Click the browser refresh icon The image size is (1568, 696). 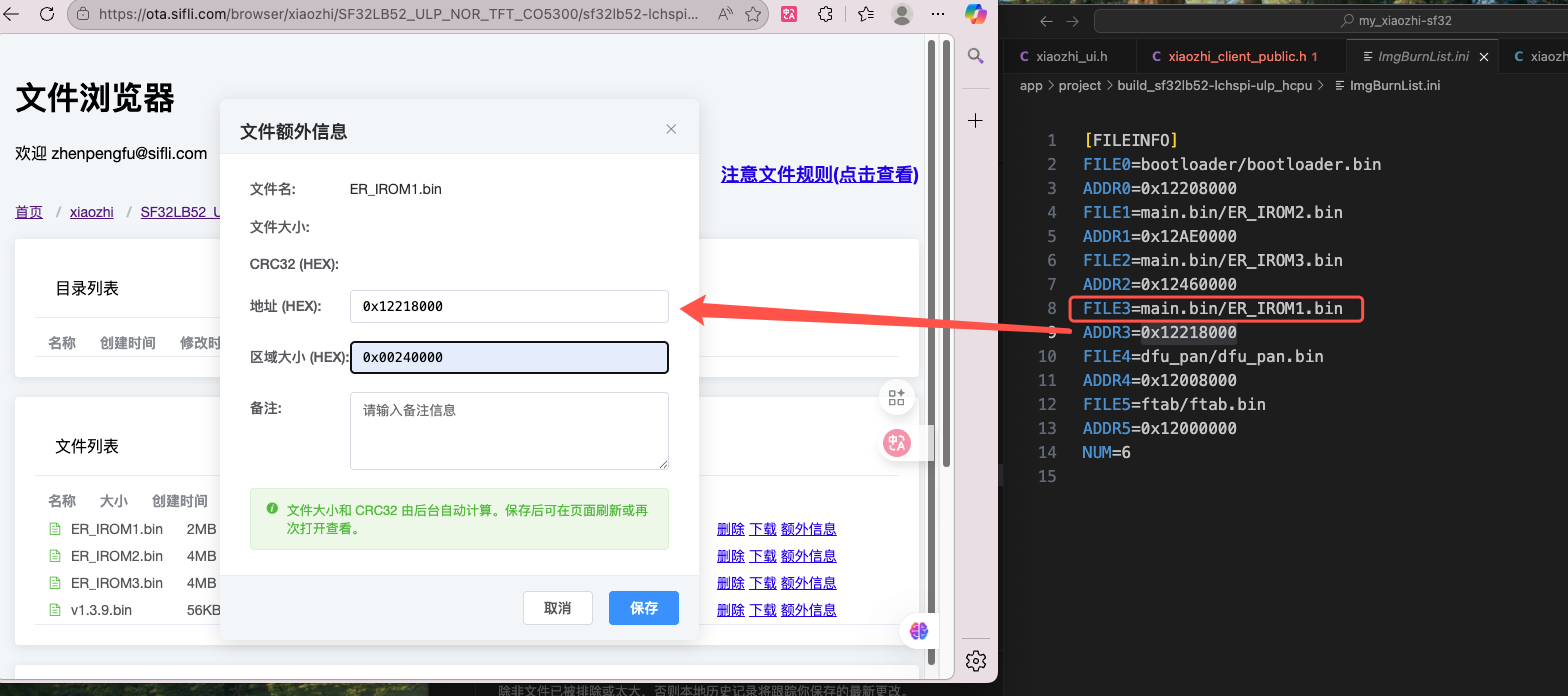[x=48, y=15]
